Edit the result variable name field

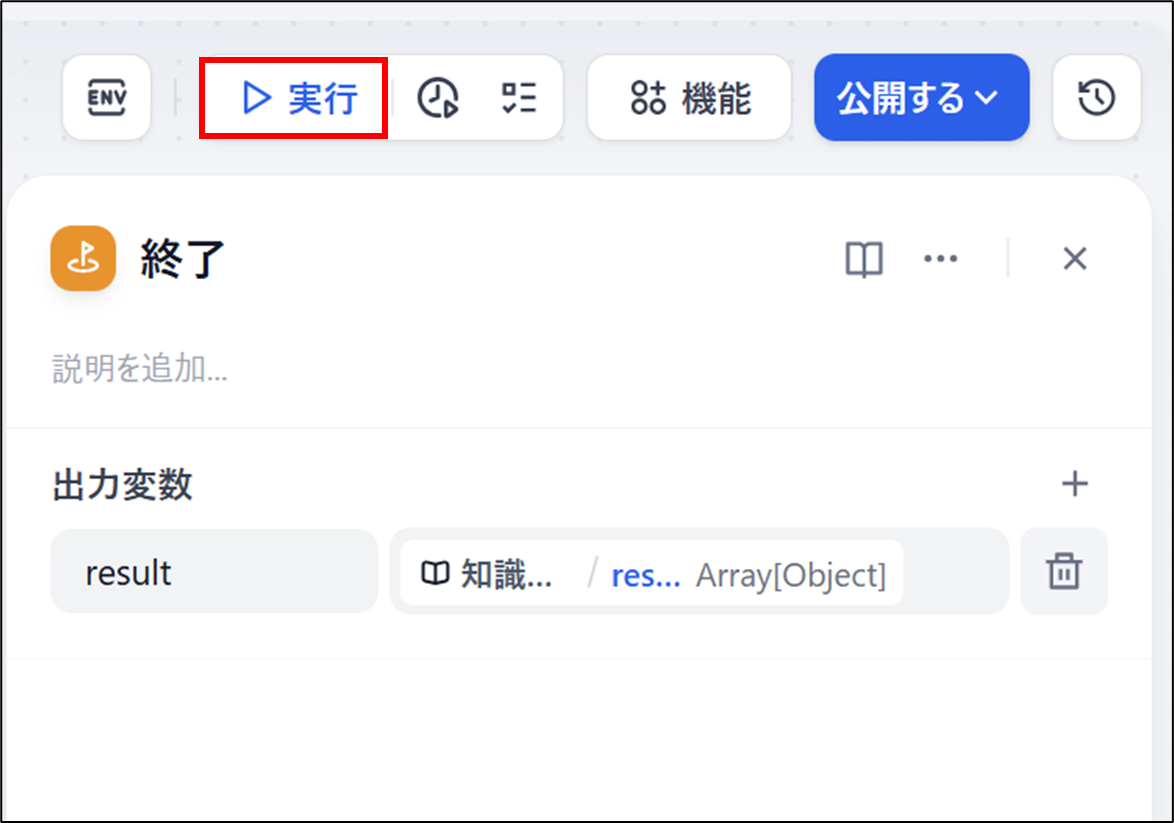click(x=214, y=571)
